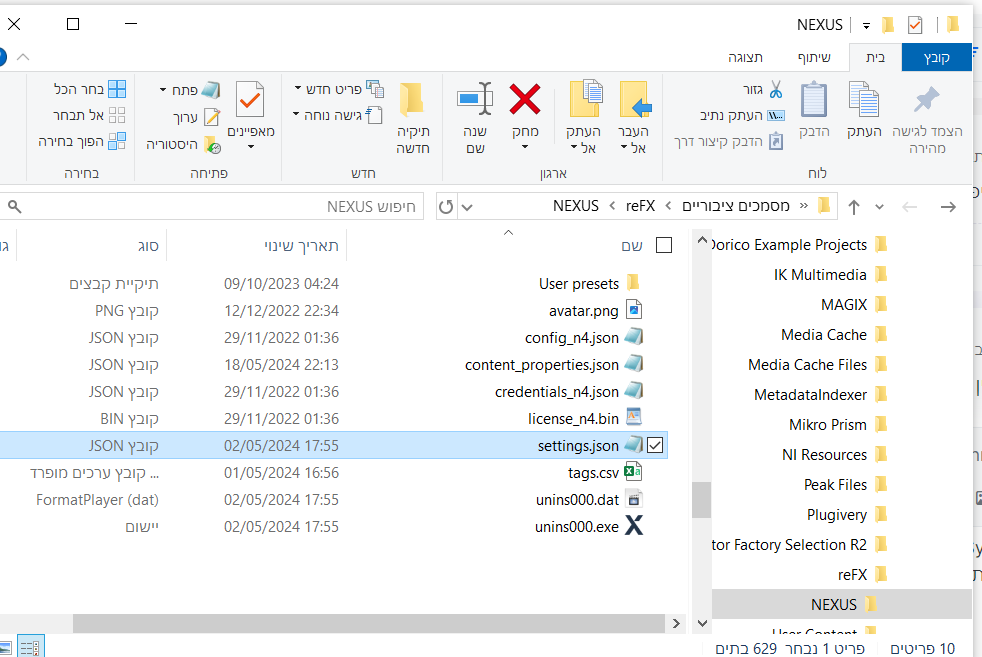Viewport: 982px width, 657px height.
Task: Click reFX in the address bar
Action: coord(640,206)
